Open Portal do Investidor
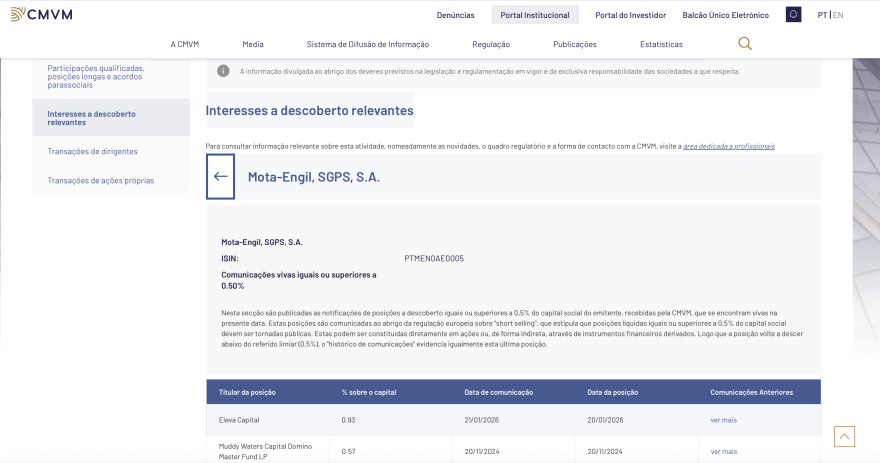This screenshot has height=463, width=880. point(630,15)
